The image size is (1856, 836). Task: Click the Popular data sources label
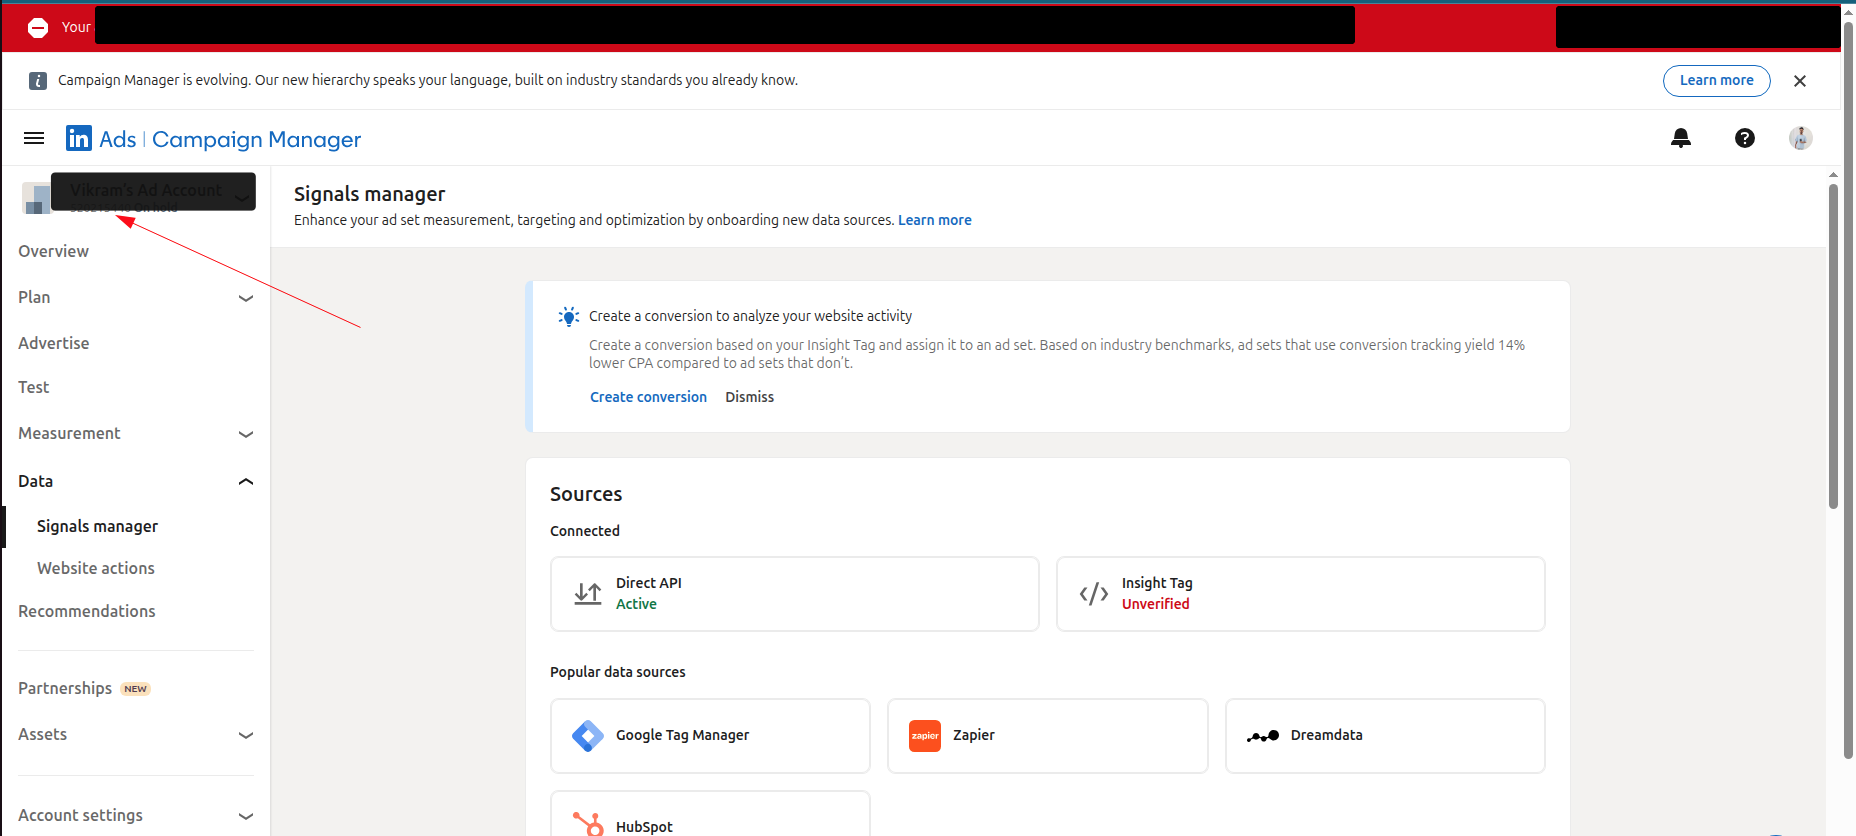tap(617, 672)
